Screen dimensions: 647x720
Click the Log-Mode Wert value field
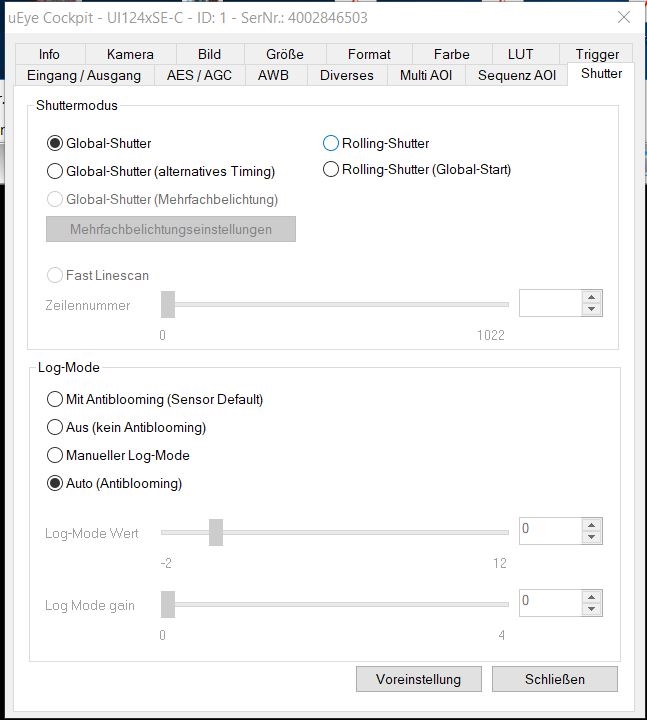pos(550,532)
